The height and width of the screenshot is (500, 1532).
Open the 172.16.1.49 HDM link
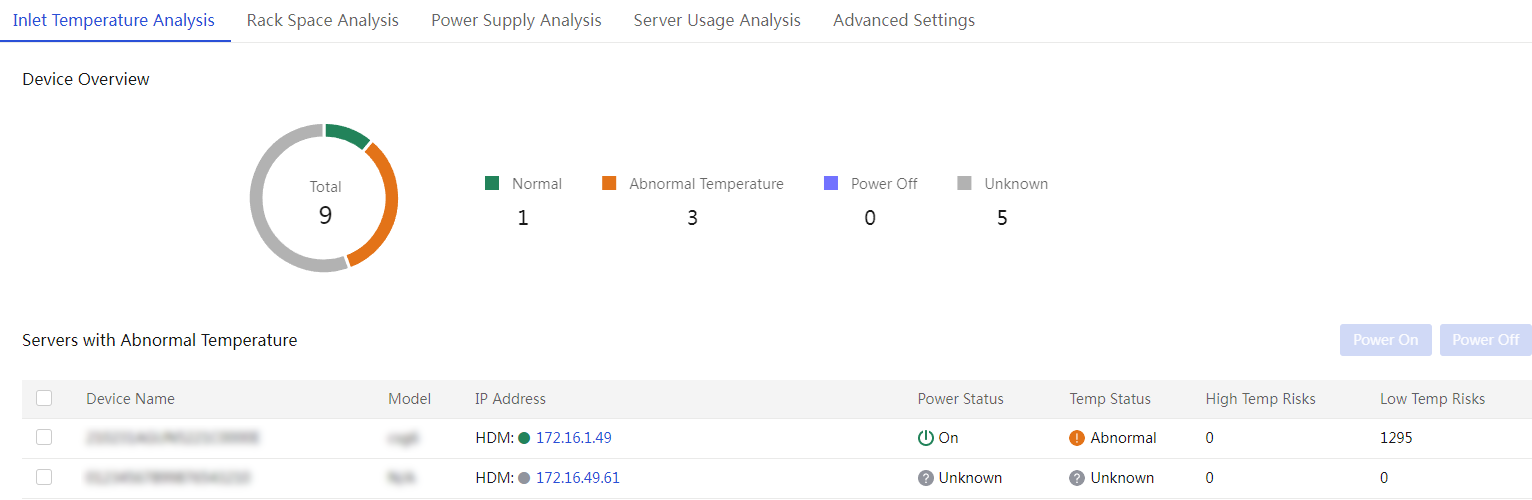573,438
